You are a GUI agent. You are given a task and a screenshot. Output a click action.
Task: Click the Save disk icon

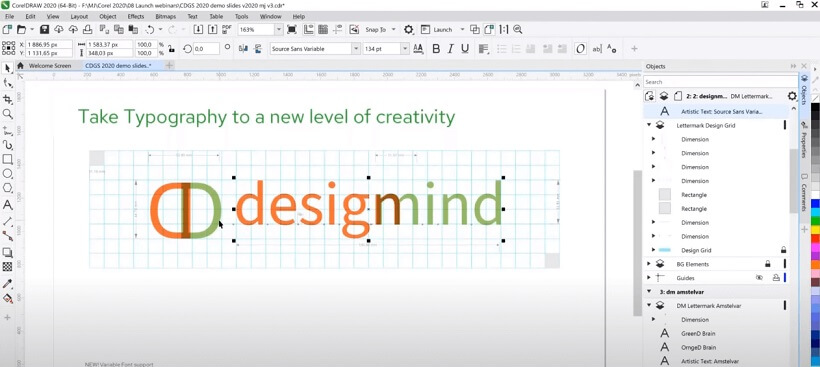click(44, 29)
